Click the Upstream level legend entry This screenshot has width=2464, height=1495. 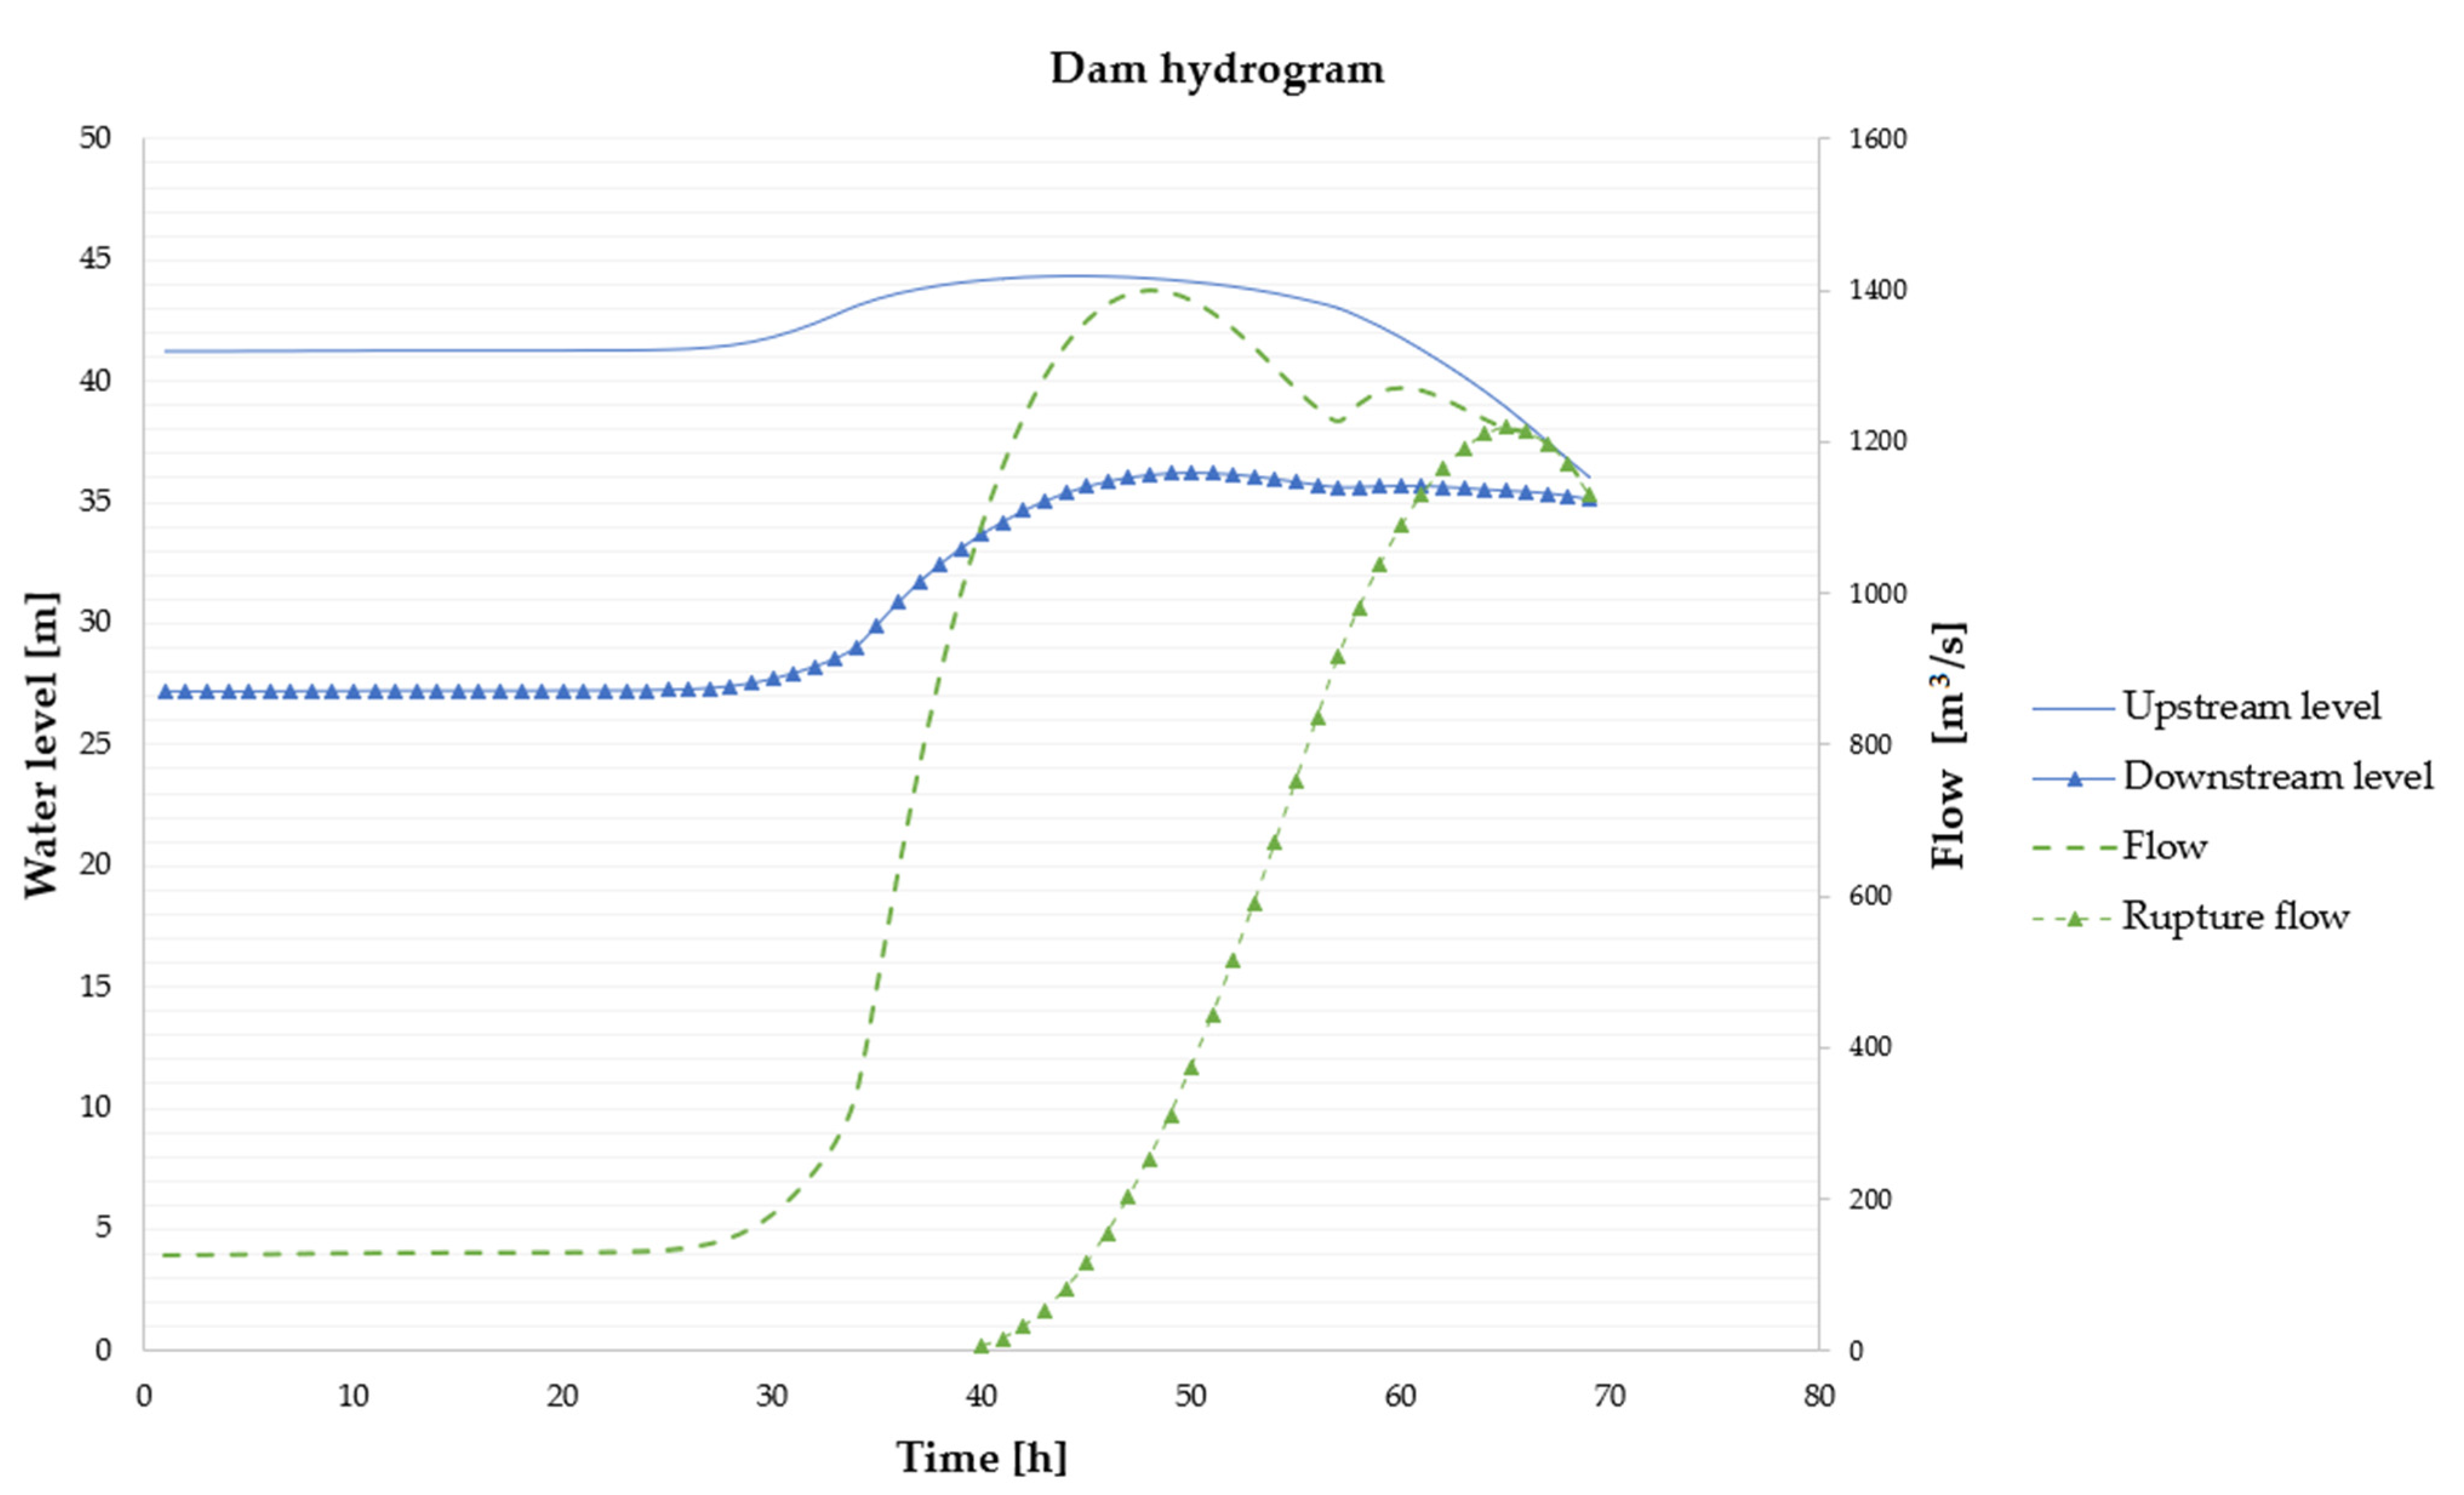(2250, 707)
